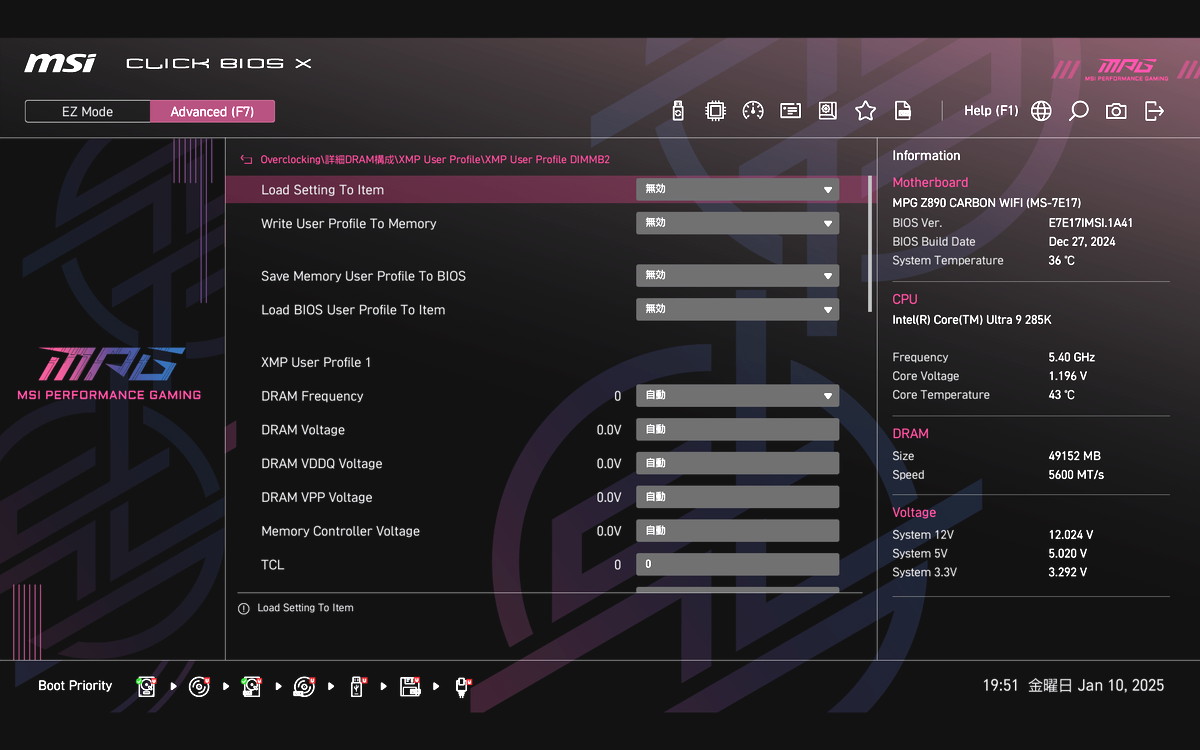Select the network cable boot device
The width and height of the screenshot is (1200, 750).
462,686
